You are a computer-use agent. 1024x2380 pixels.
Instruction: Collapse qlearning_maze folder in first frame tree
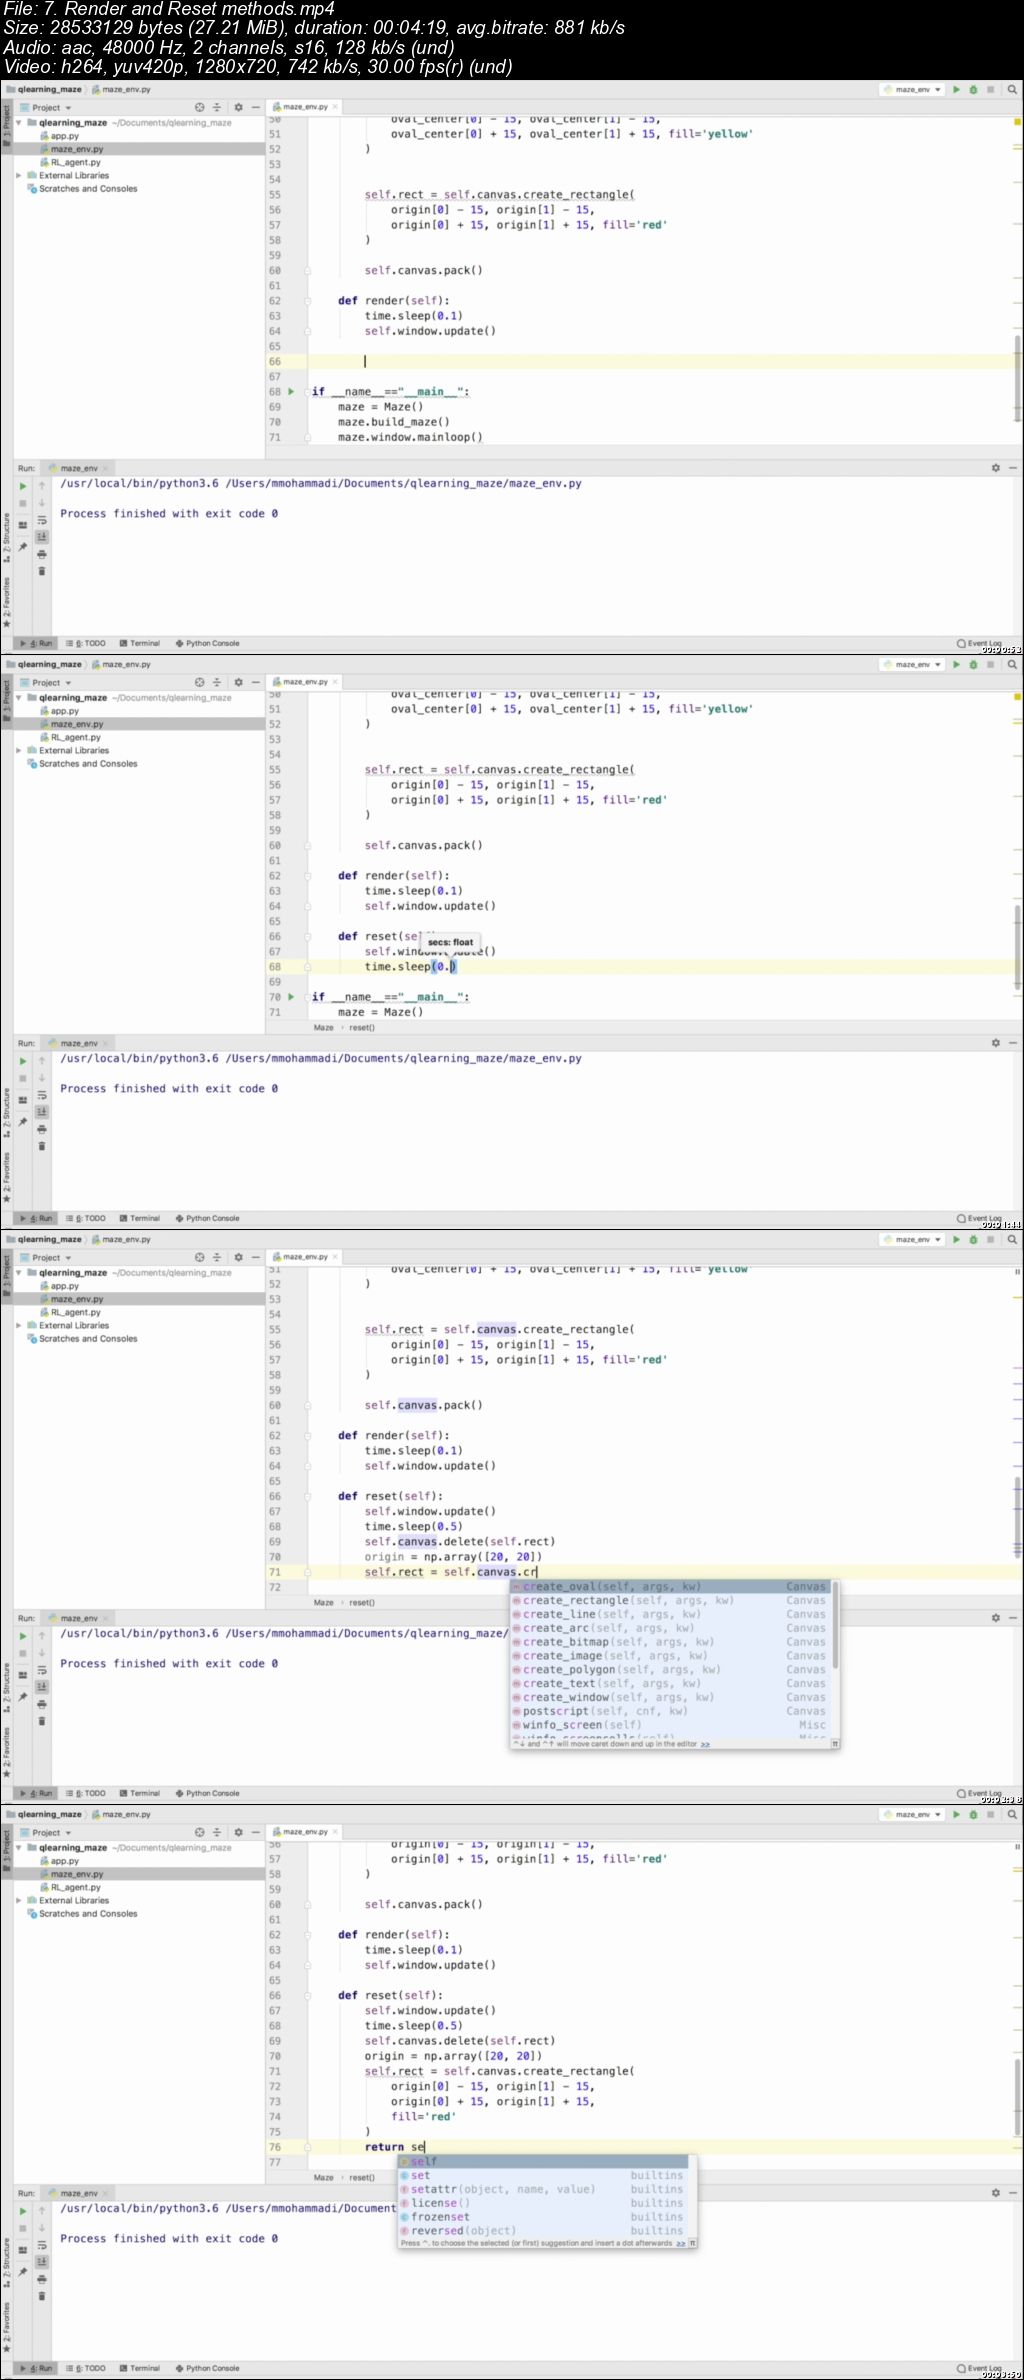(x=19, y=122)
